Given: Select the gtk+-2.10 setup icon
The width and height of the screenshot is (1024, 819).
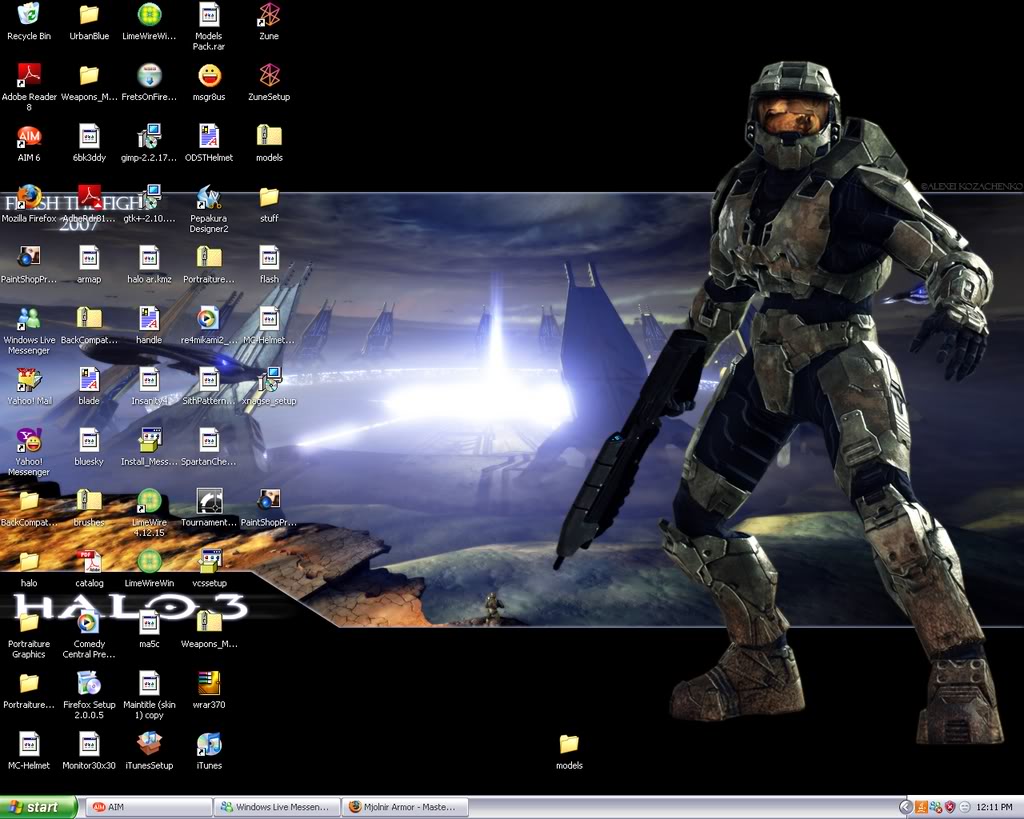Looking at the screenshot, I should tap(149, 197).
